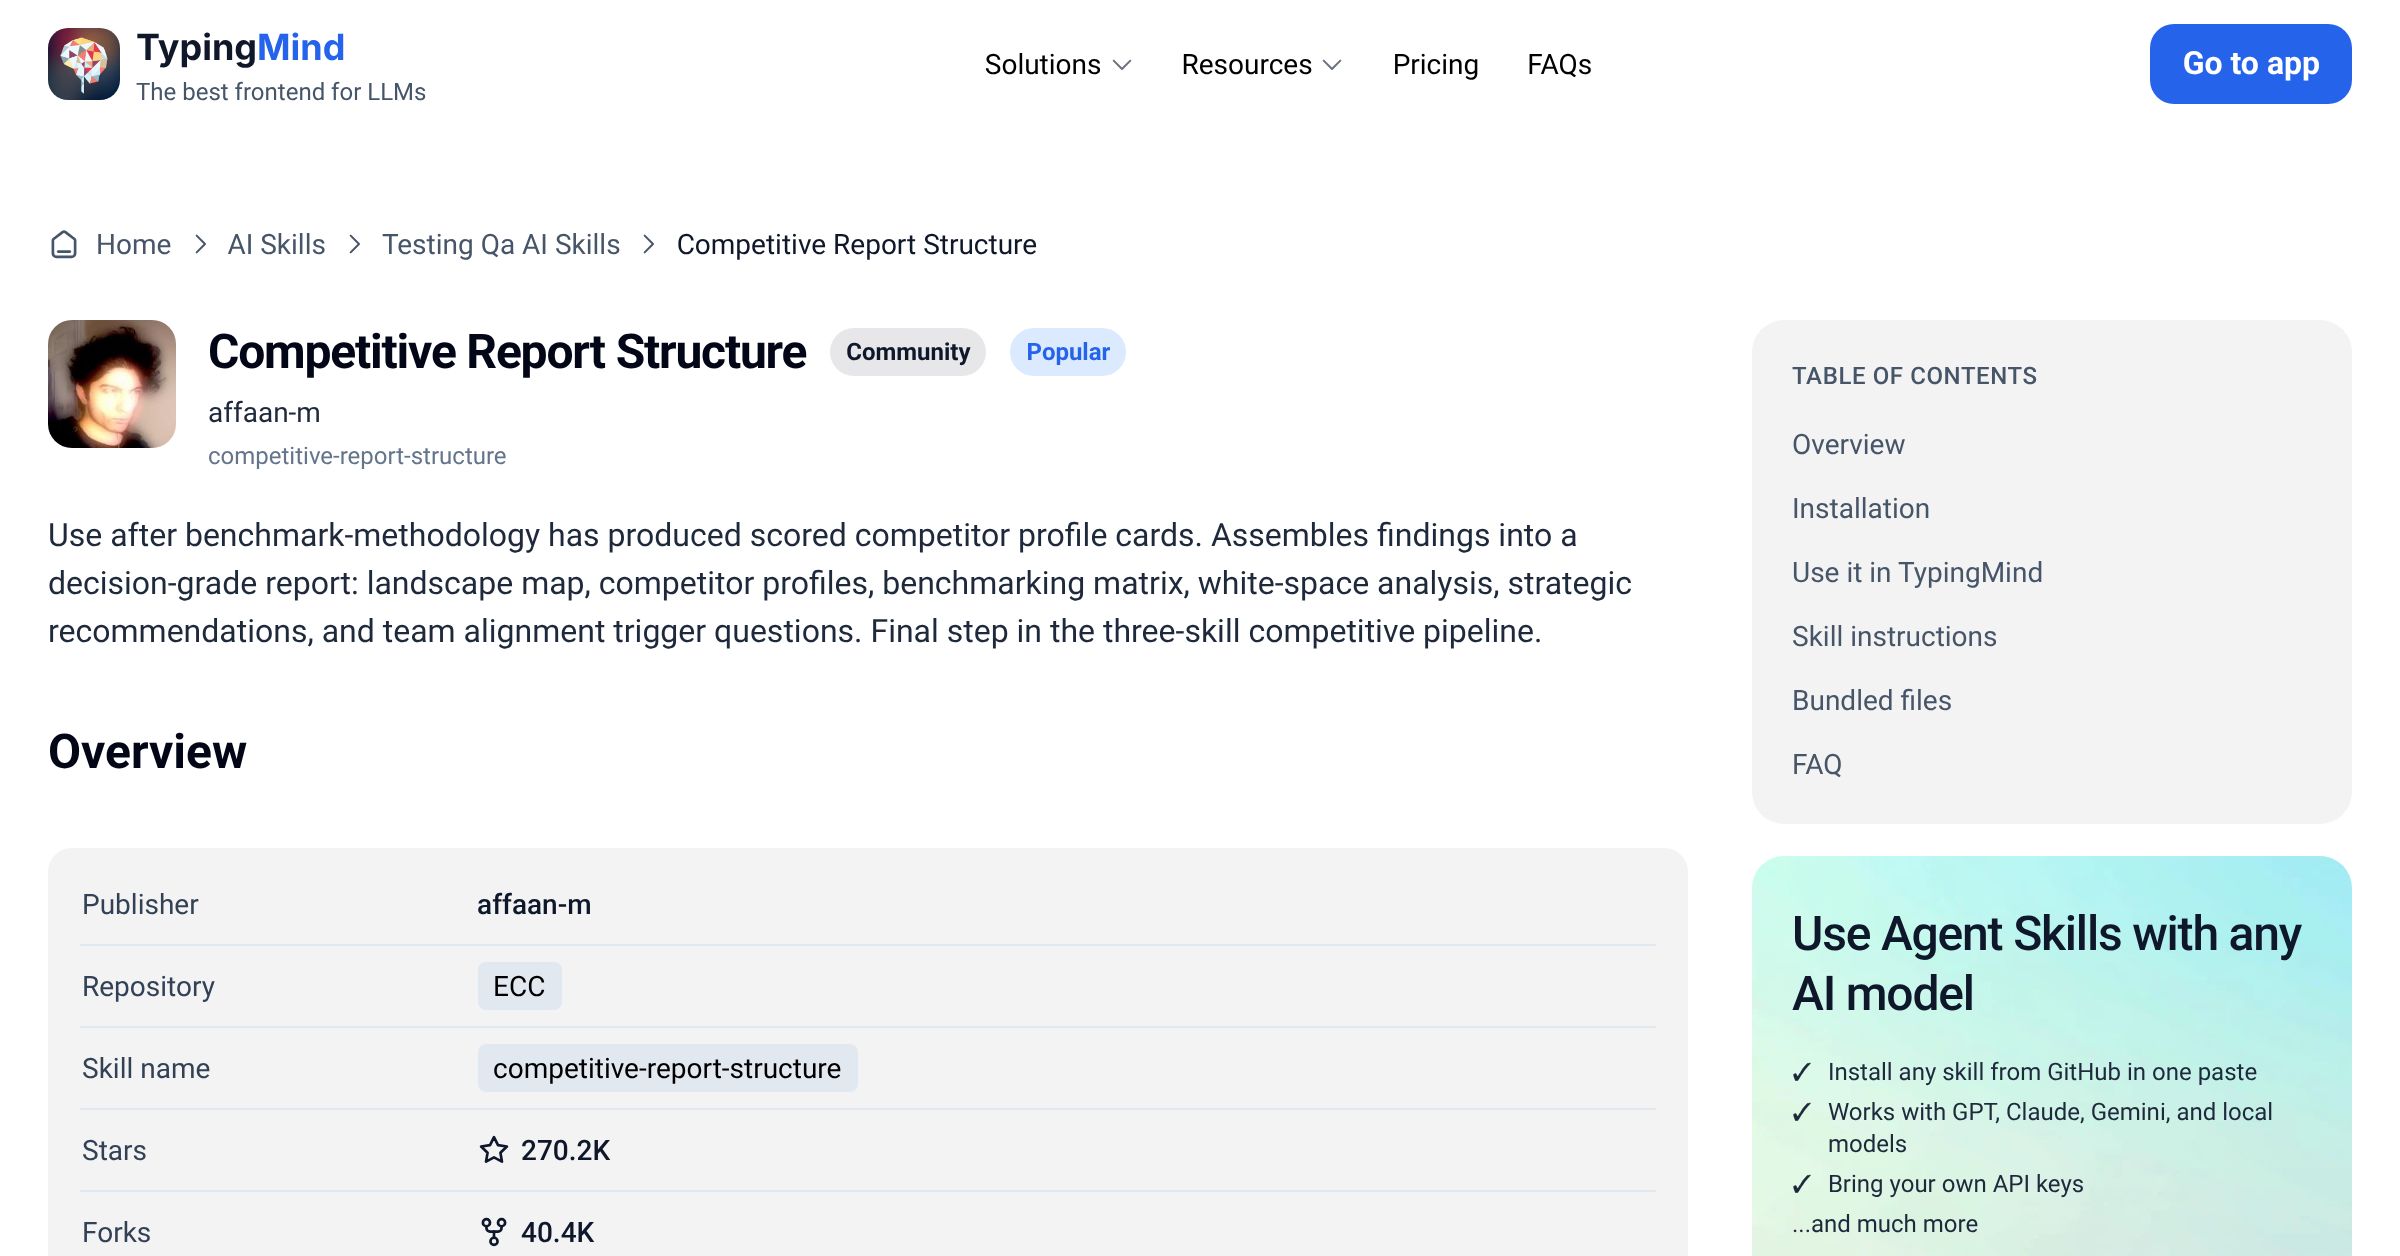Jump to Installation in table of contents
2400x1256 pixels.
click(x=1860, y=508)
